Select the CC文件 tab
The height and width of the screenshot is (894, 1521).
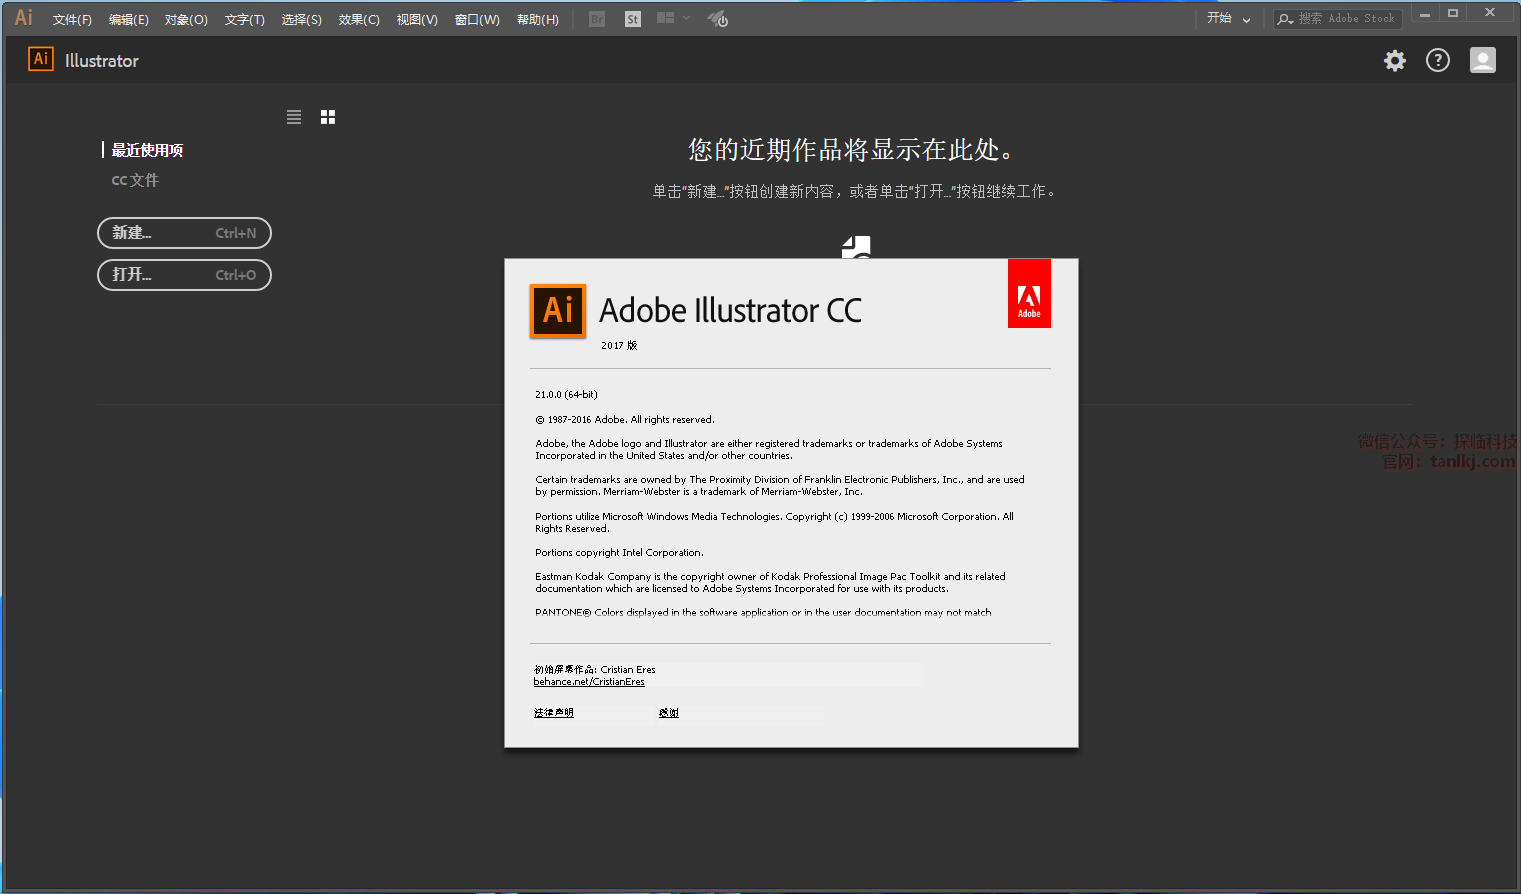135,180
